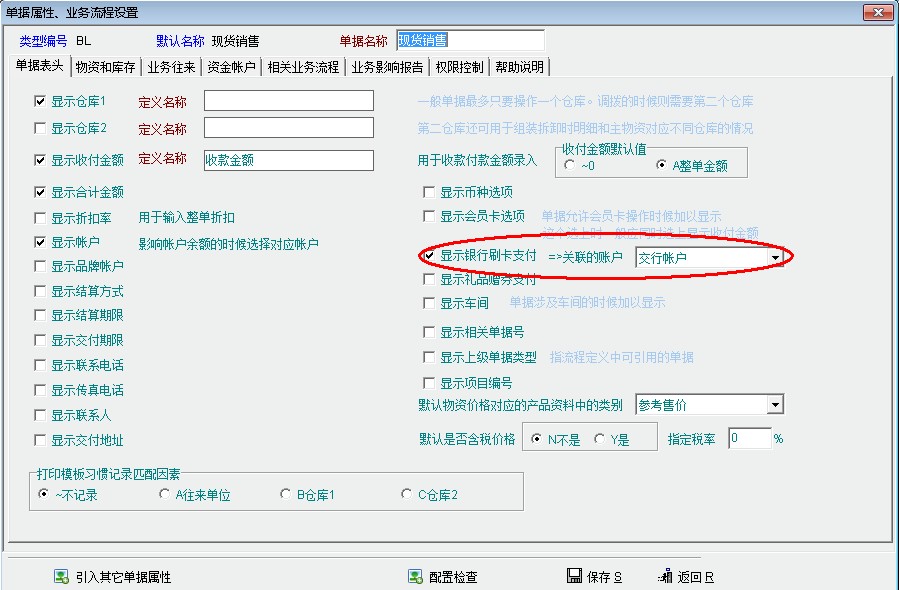
Task: Select the A整单金额 radio button
Action: (x=662, y=165)
